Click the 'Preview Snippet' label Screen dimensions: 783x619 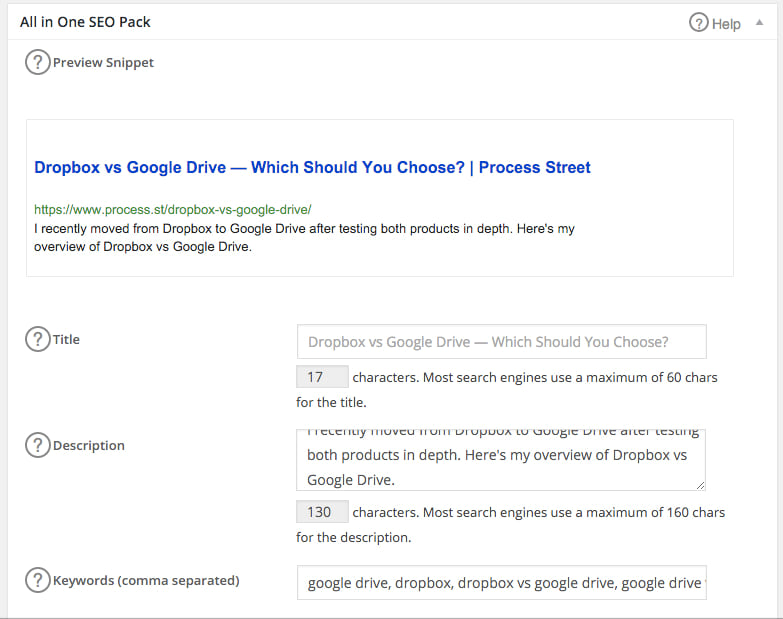pos(103,63)
